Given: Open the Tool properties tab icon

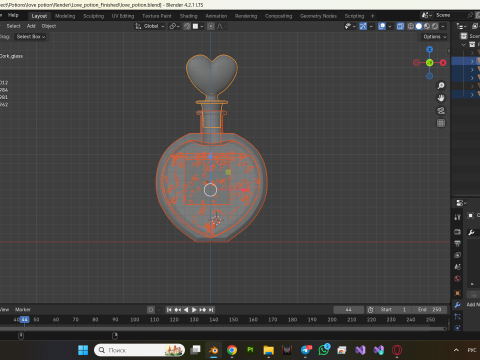Looking at the screenshot, I should [457, 217].
